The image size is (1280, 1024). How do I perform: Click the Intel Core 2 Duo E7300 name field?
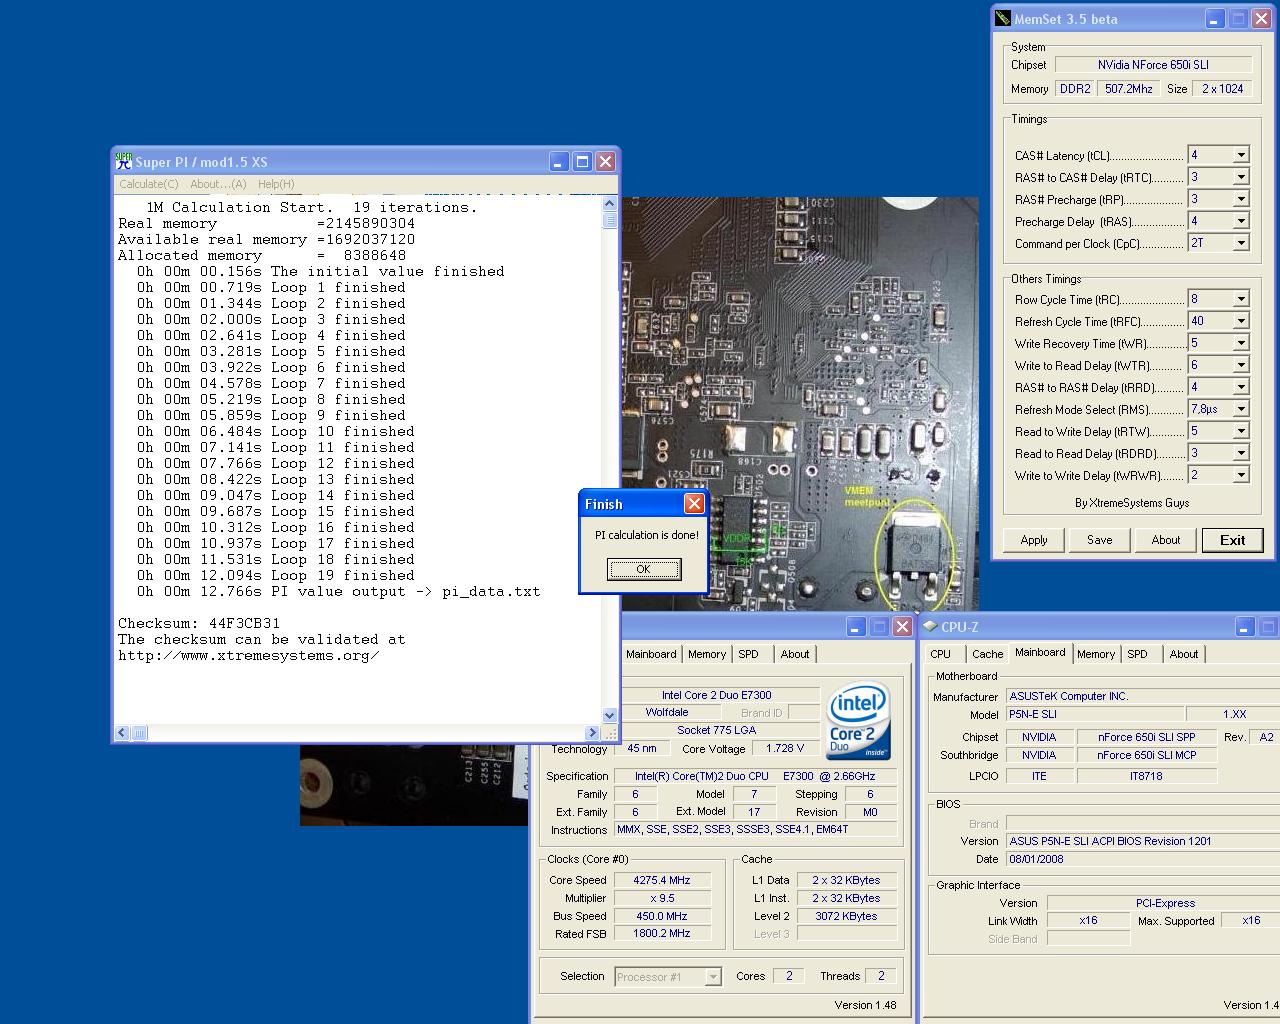pyautogui.click(x=717, y=695)
